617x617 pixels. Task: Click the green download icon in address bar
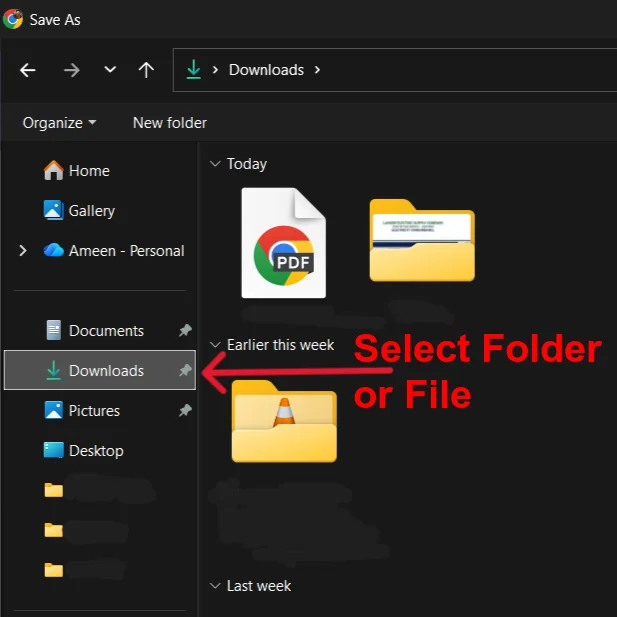click(194, 69)
